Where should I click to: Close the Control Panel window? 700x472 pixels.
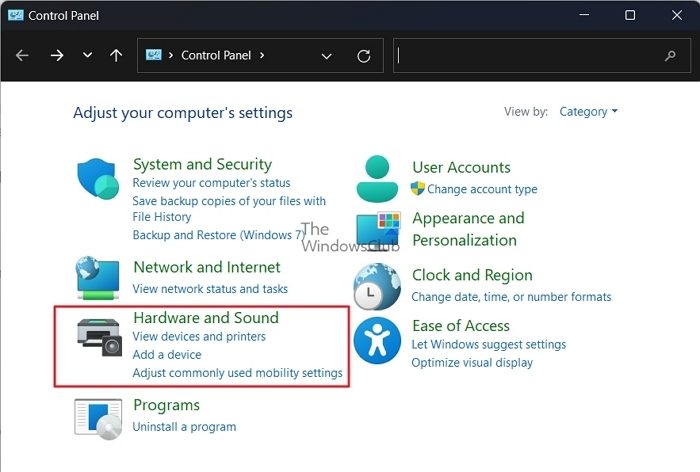tap(677, 15)
